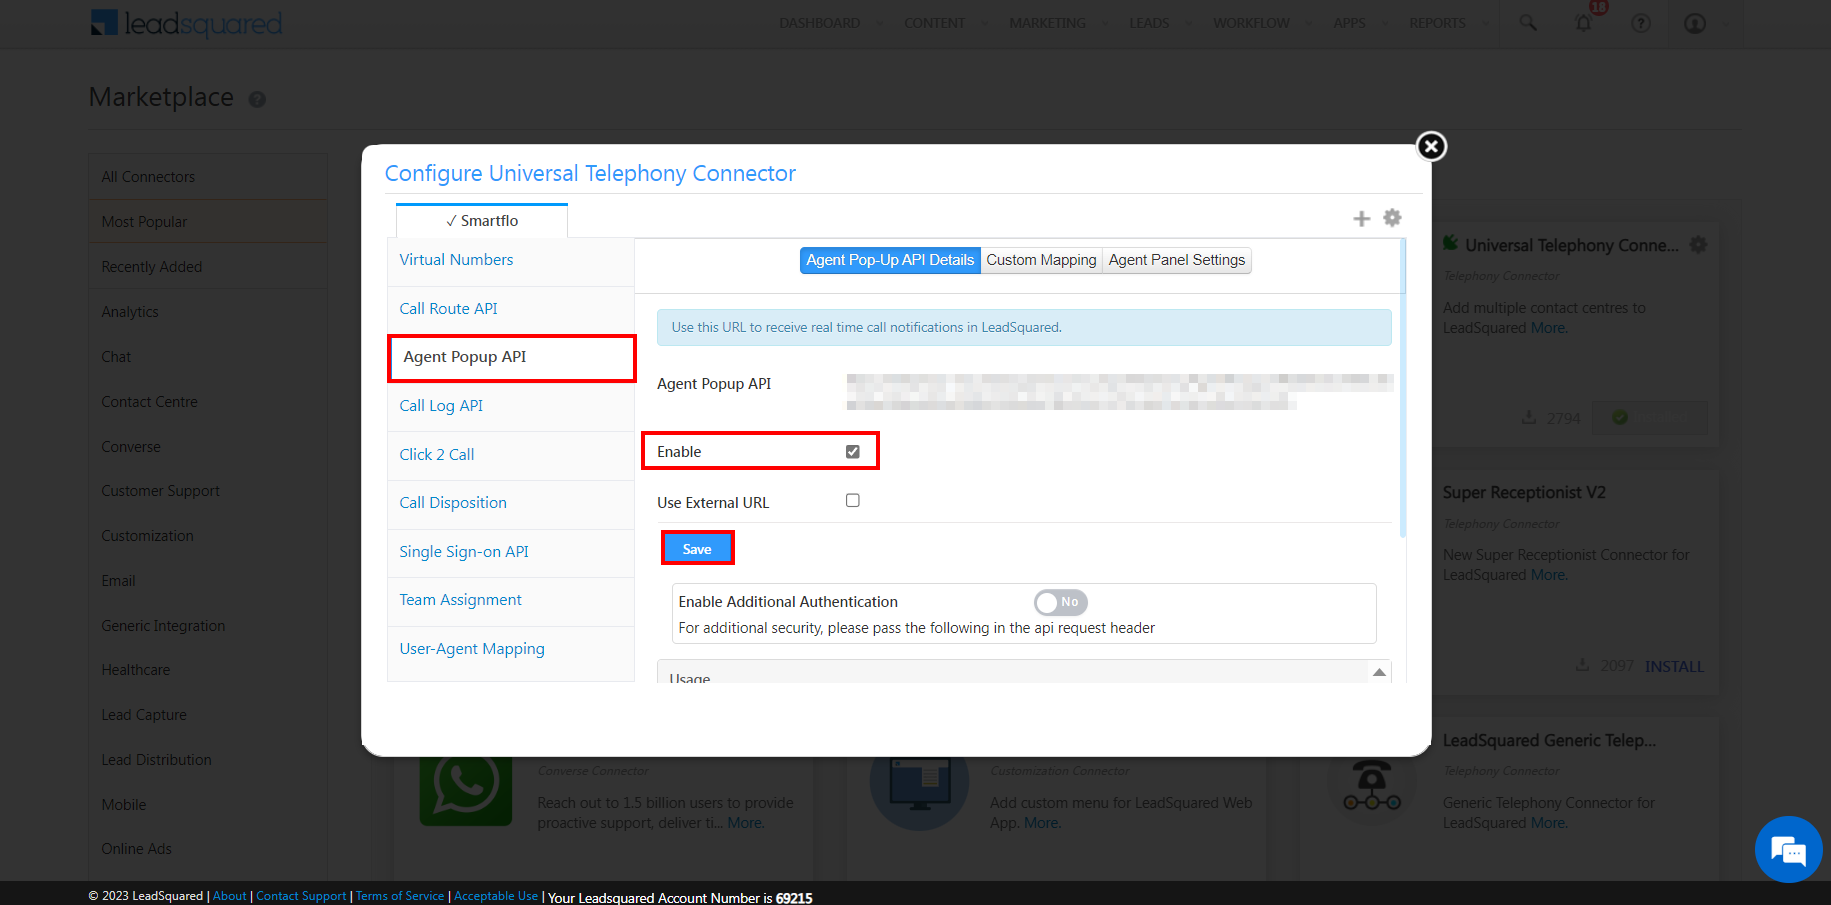The width and height of the screenshot is (1831, 905).
Task: Click More link on Universal Telephony card
Action: [1548, 328]
